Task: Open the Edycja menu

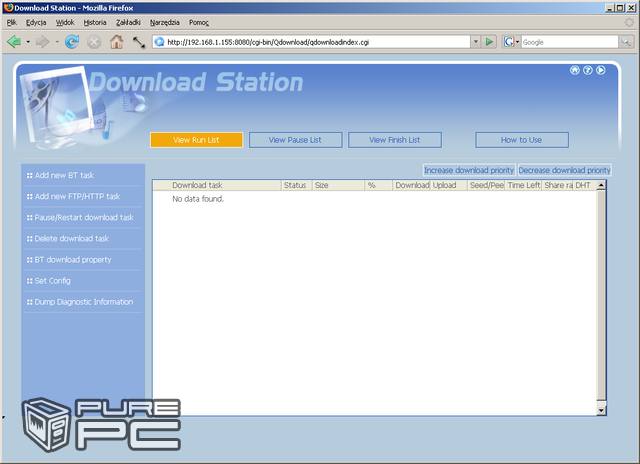Action: 36,22
